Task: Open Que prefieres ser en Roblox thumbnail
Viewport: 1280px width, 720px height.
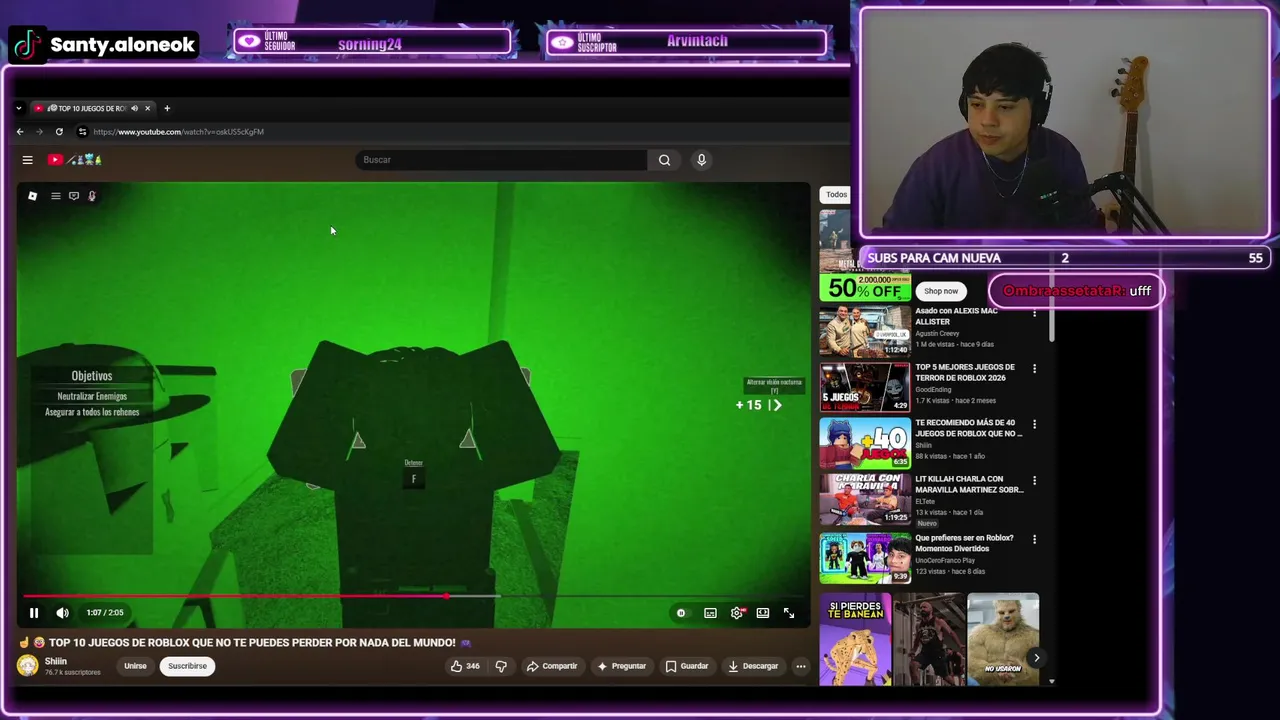Action: point(865,557)
